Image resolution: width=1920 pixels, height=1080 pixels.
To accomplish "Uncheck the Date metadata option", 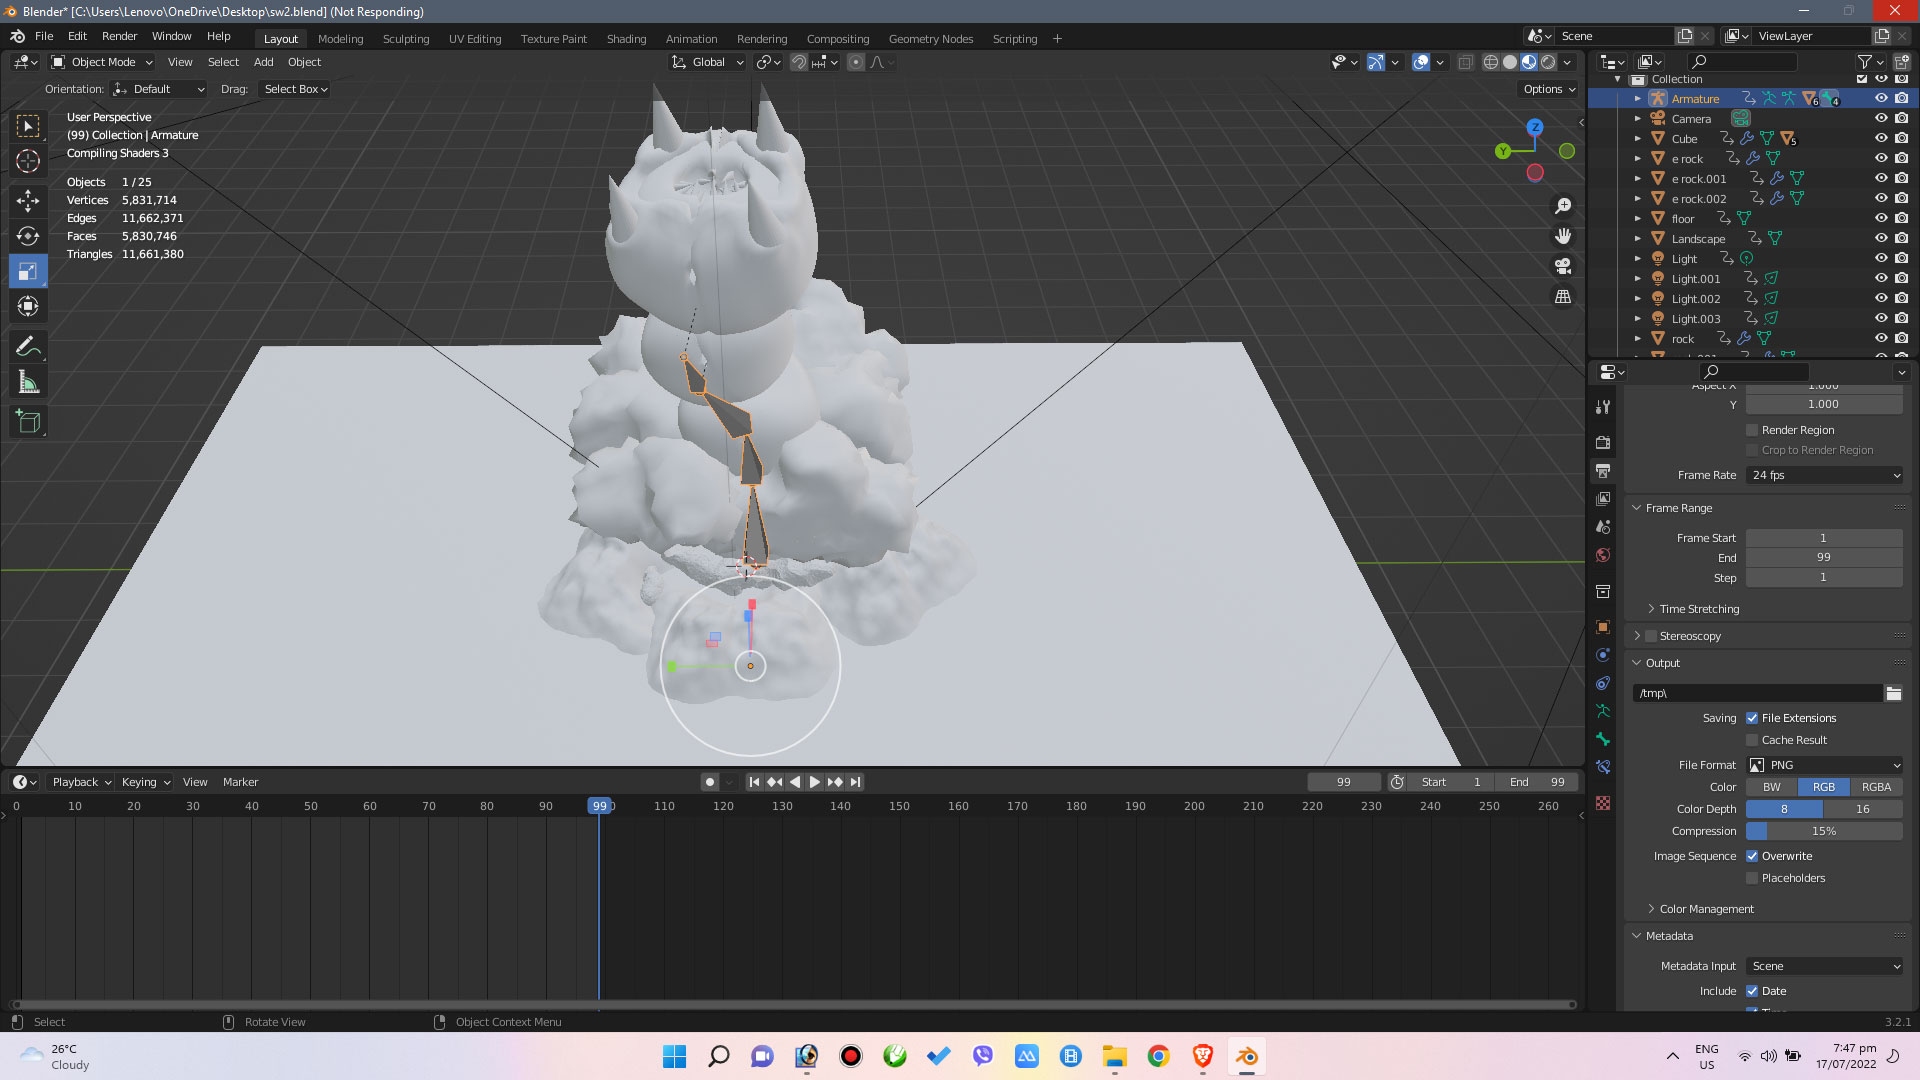I will tap(1752, 991).
